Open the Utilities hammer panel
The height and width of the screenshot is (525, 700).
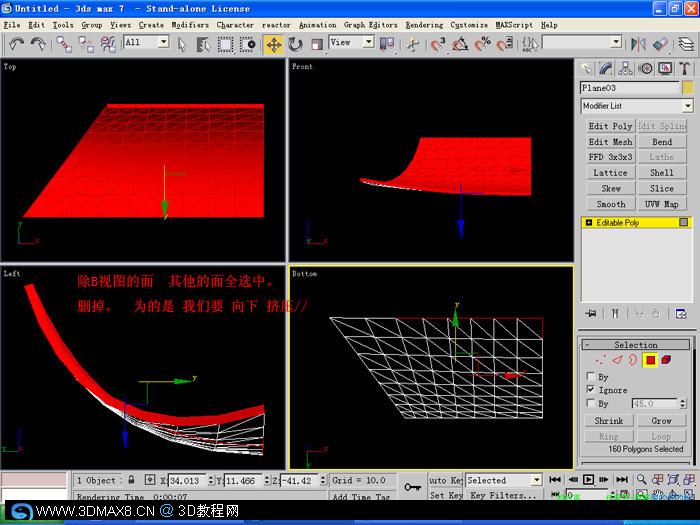684,68
